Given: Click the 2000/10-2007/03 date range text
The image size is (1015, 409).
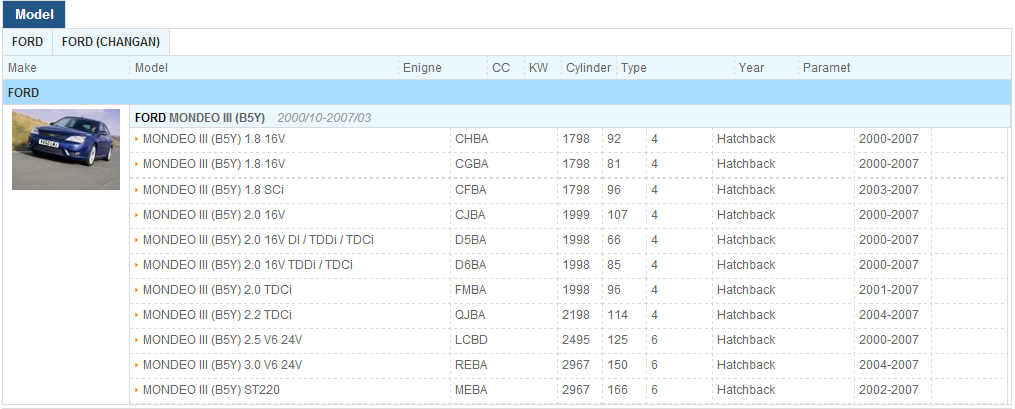Looking at the screenshot, I should [x=324, y=118].
